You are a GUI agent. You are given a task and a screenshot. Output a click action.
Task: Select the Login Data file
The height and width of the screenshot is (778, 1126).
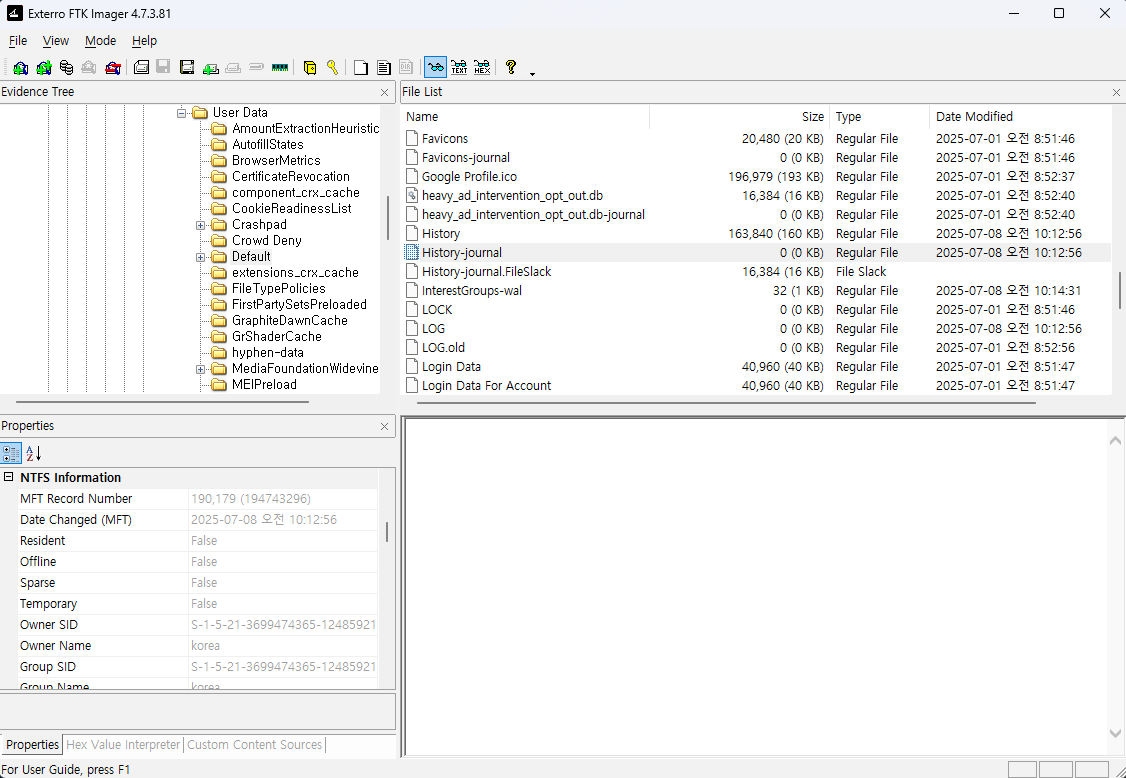[451, 367]
